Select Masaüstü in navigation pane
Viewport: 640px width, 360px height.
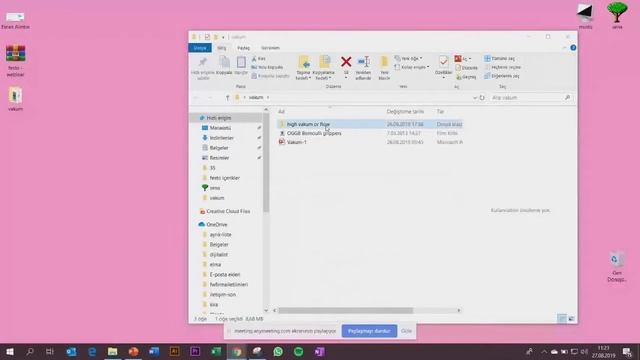tap(220, 128)
